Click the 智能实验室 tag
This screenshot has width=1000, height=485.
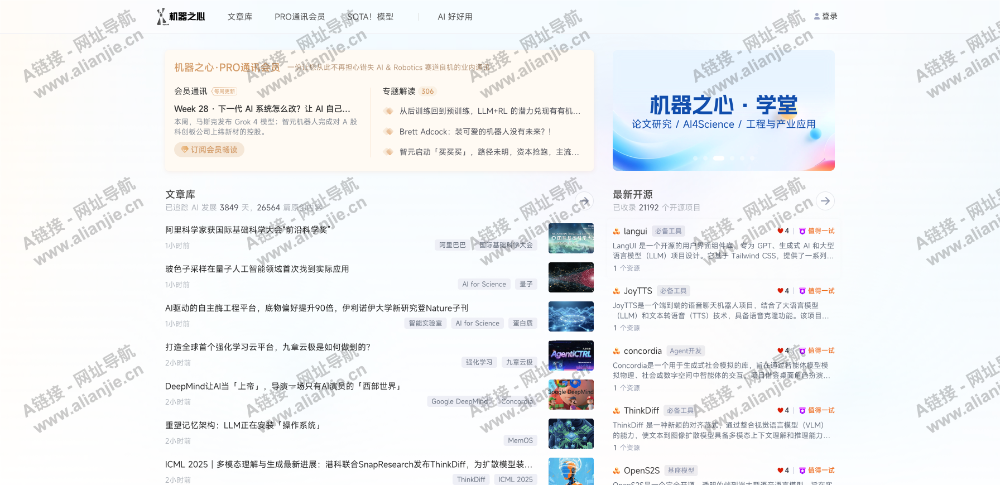[x=426, y=323]
